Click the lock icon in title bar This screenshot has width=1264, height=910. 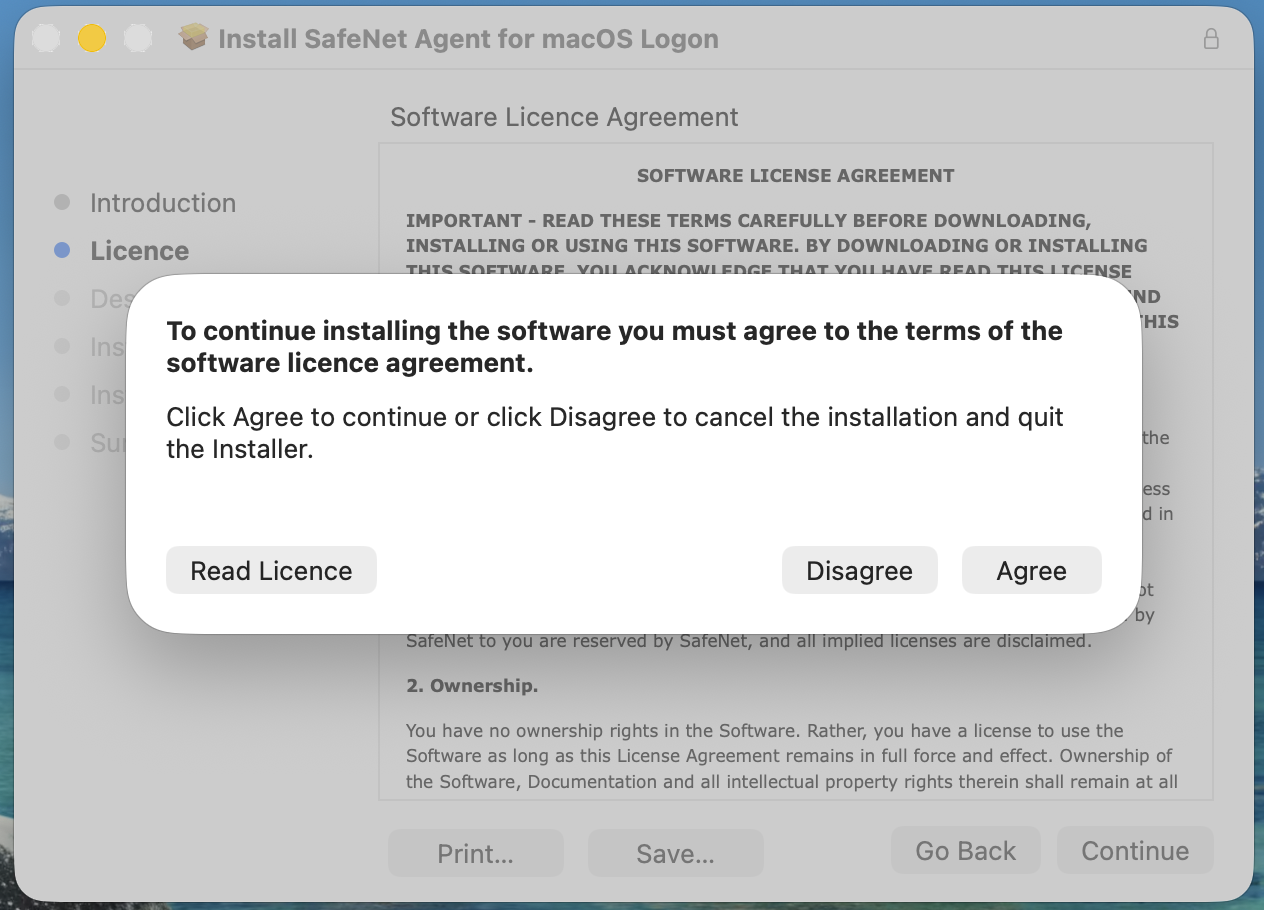(1211, 39)
